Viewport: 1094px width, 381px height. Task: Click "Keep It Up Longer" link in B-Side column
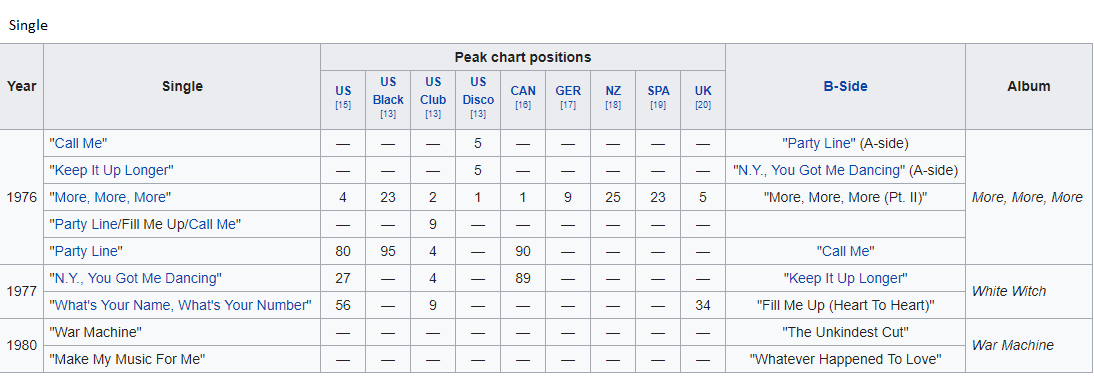[x=845, y=278]
